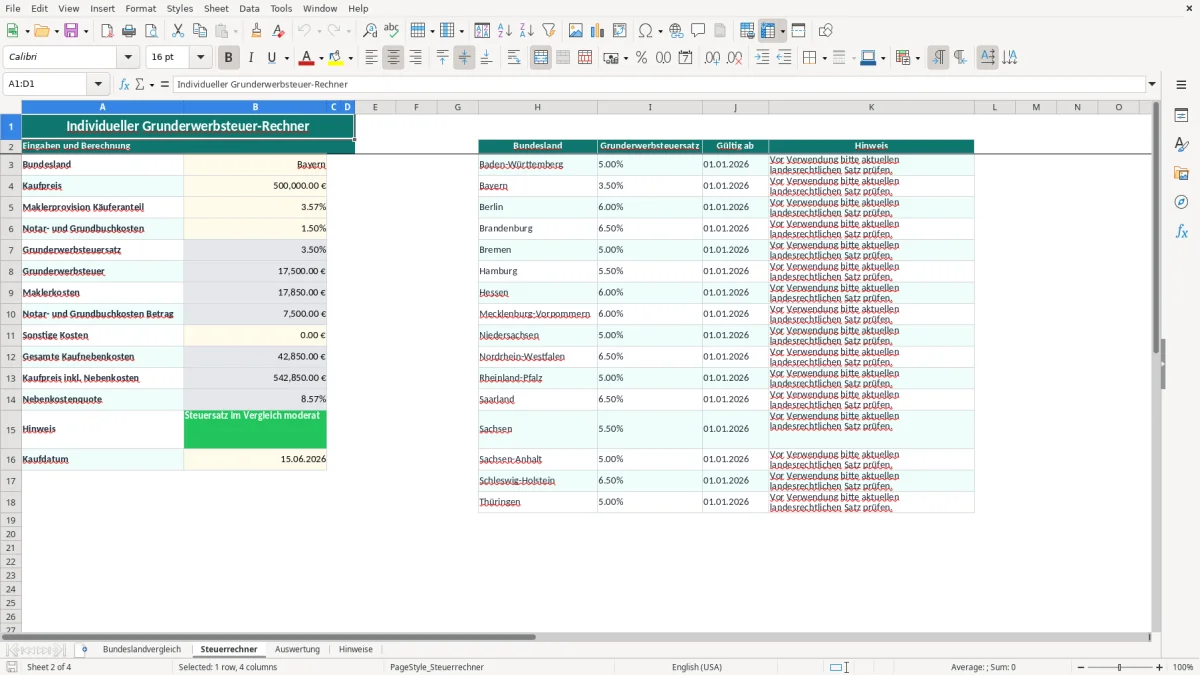
Task: Format as date icon
Action: pos(685,58)
